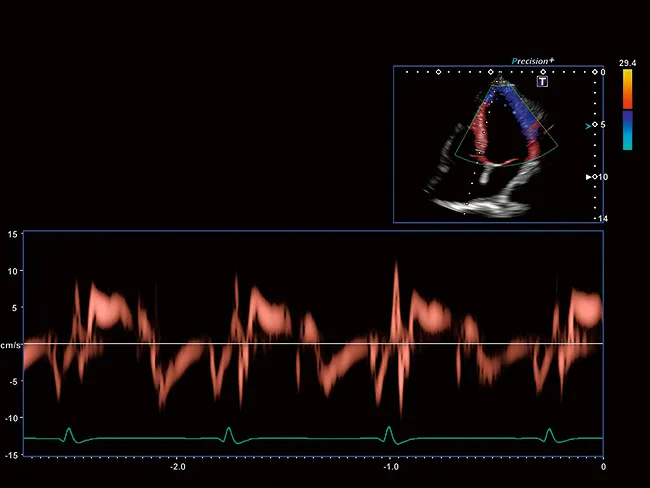Select the leftmost diamond marker on top ruler
Image resolution: width=650 pixels, height=488 pixels.
tap(437, 72)
